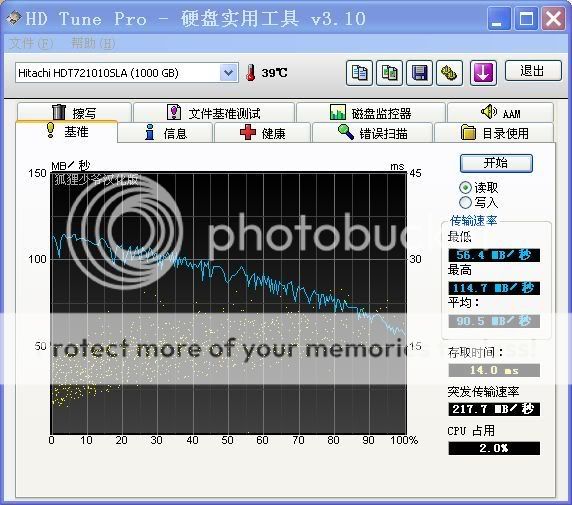This screenshot has width=572, height=505.
Task: Open the AAM tab with speaker icon
Action: click(500, 113)
